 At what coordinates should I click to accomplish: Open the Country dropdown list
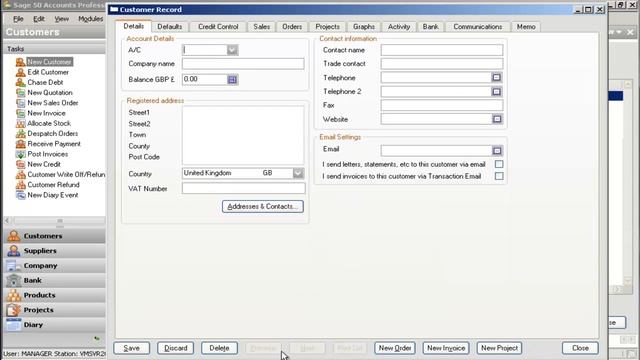pos(298,173)
